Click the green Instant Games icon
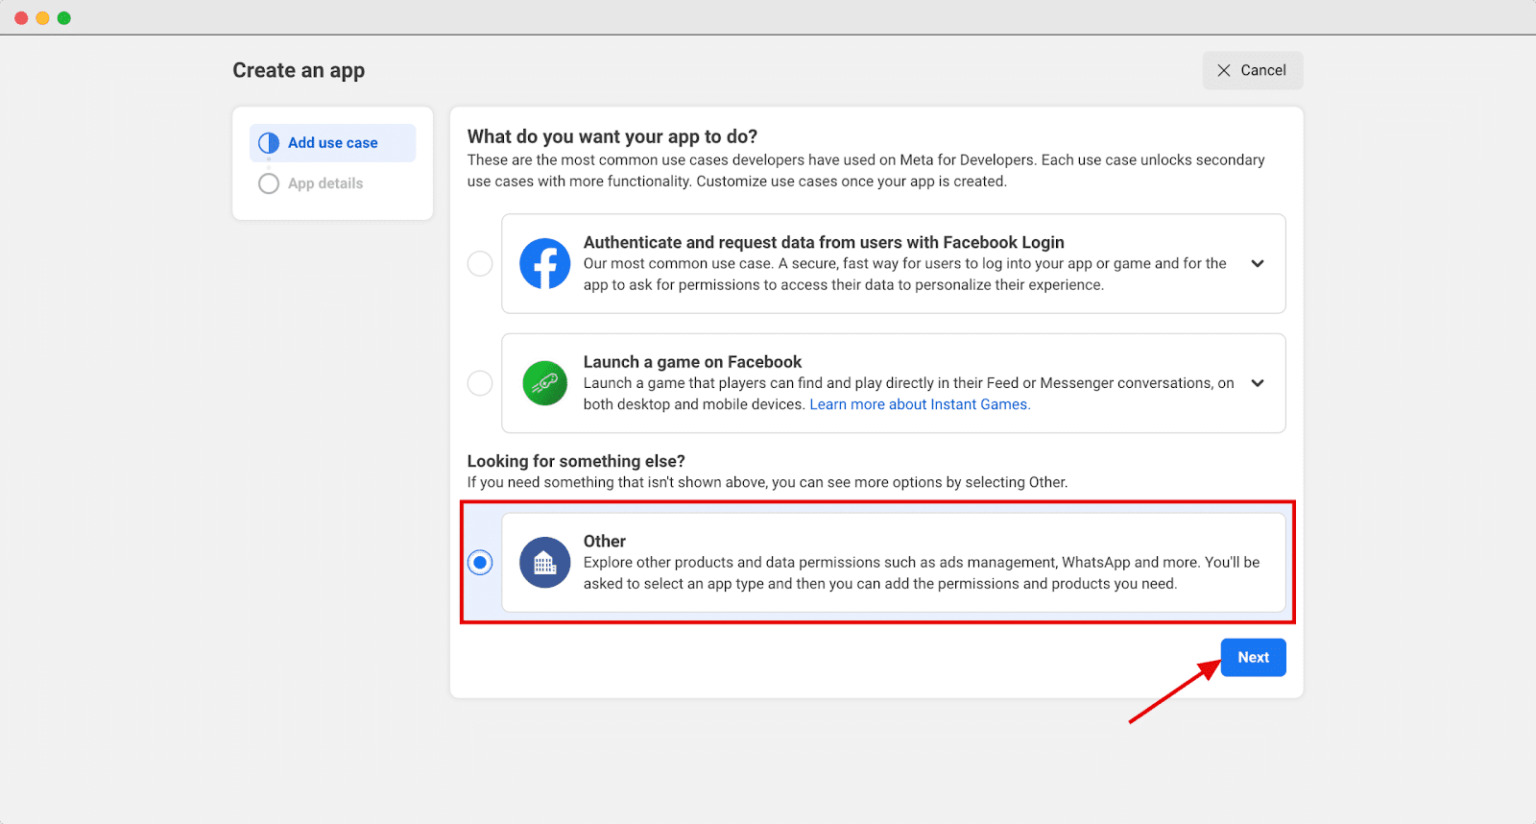The width and height of the screenshot is (1536, 824). (x=545, y=383)
